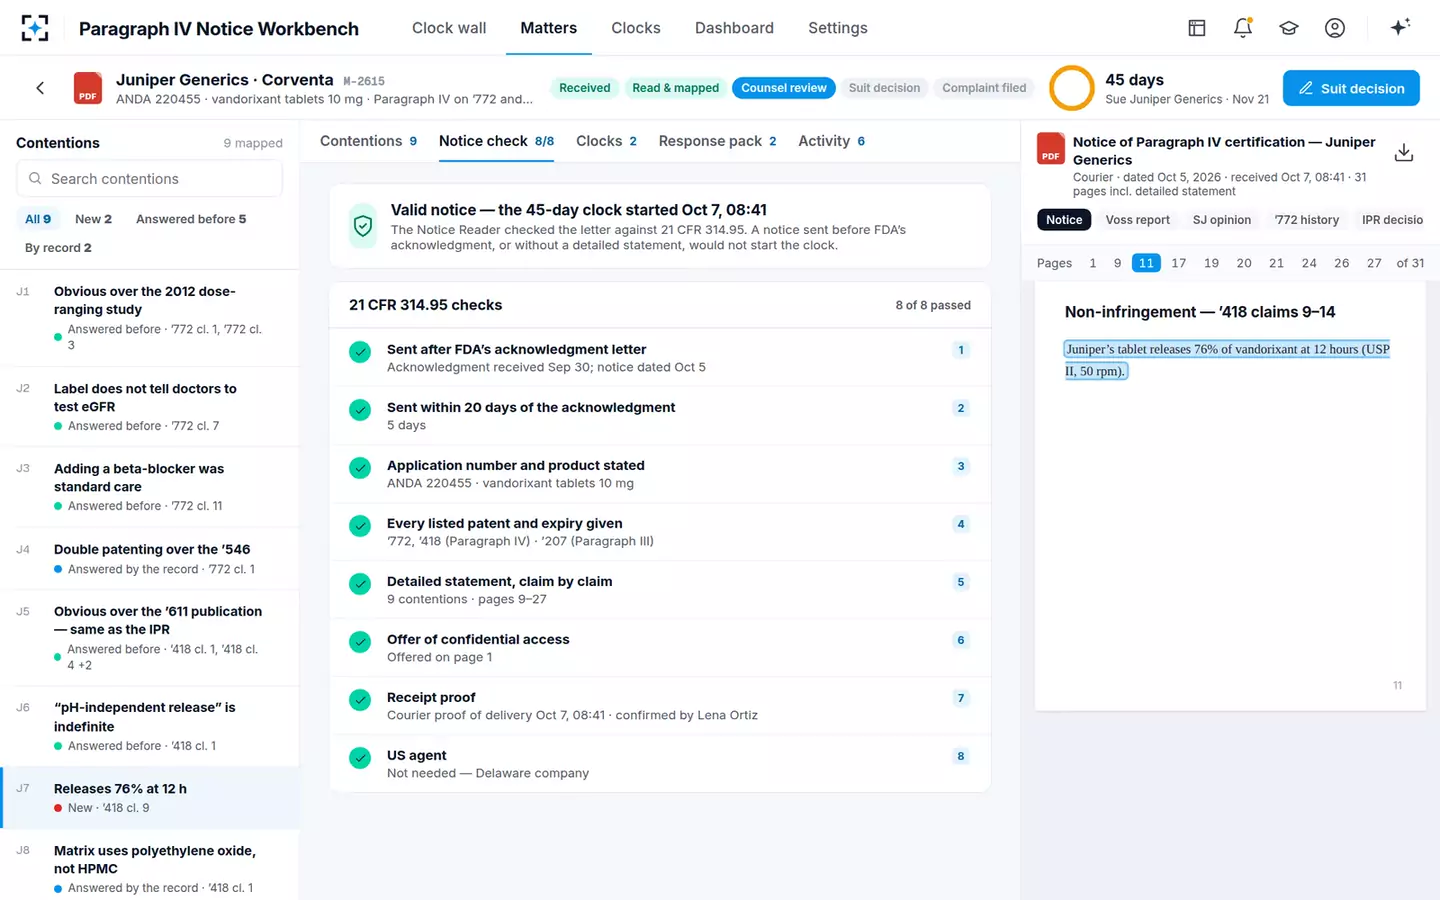Open the layout panel icon in header
Image resolution: width=1440 pixels, height=900 pixels.
coord(1197,28)
